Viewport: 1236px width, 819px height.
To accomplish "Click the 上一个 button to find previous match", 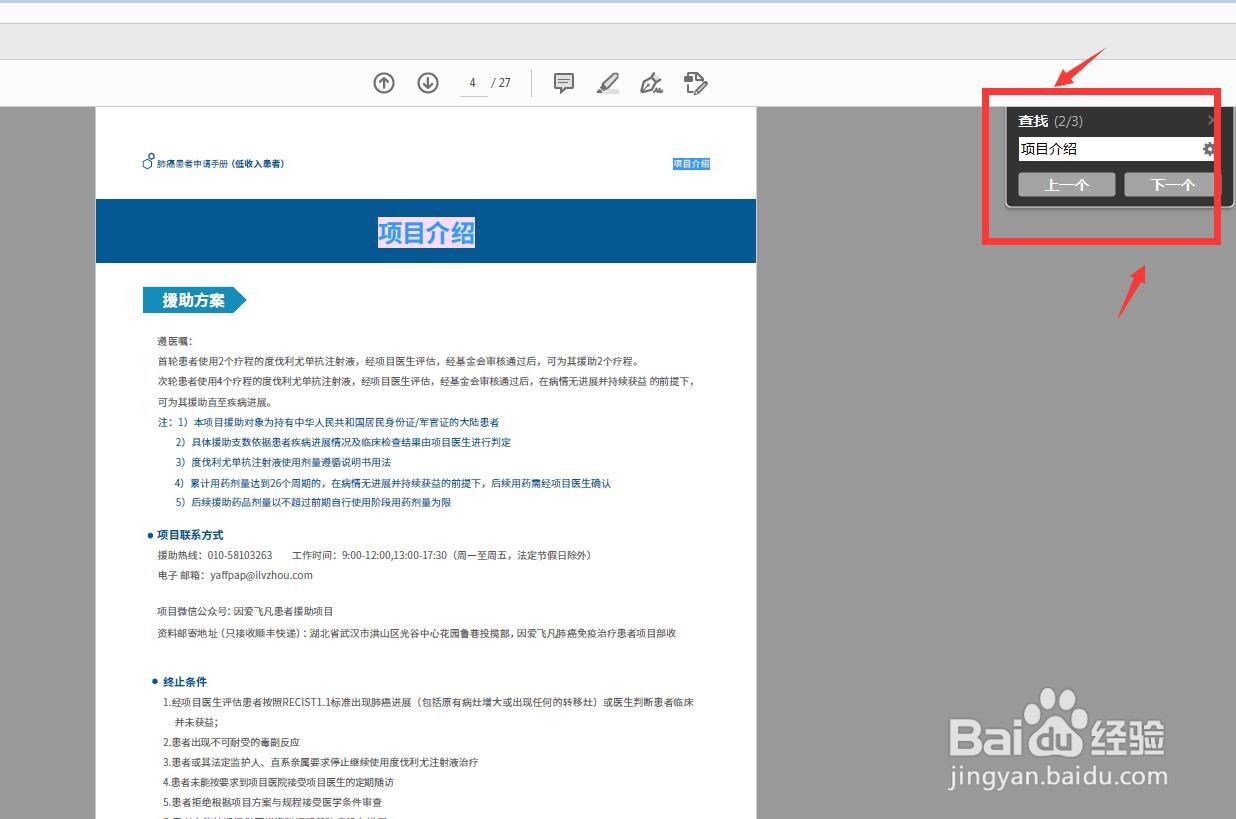I will tap(1066, 184).
